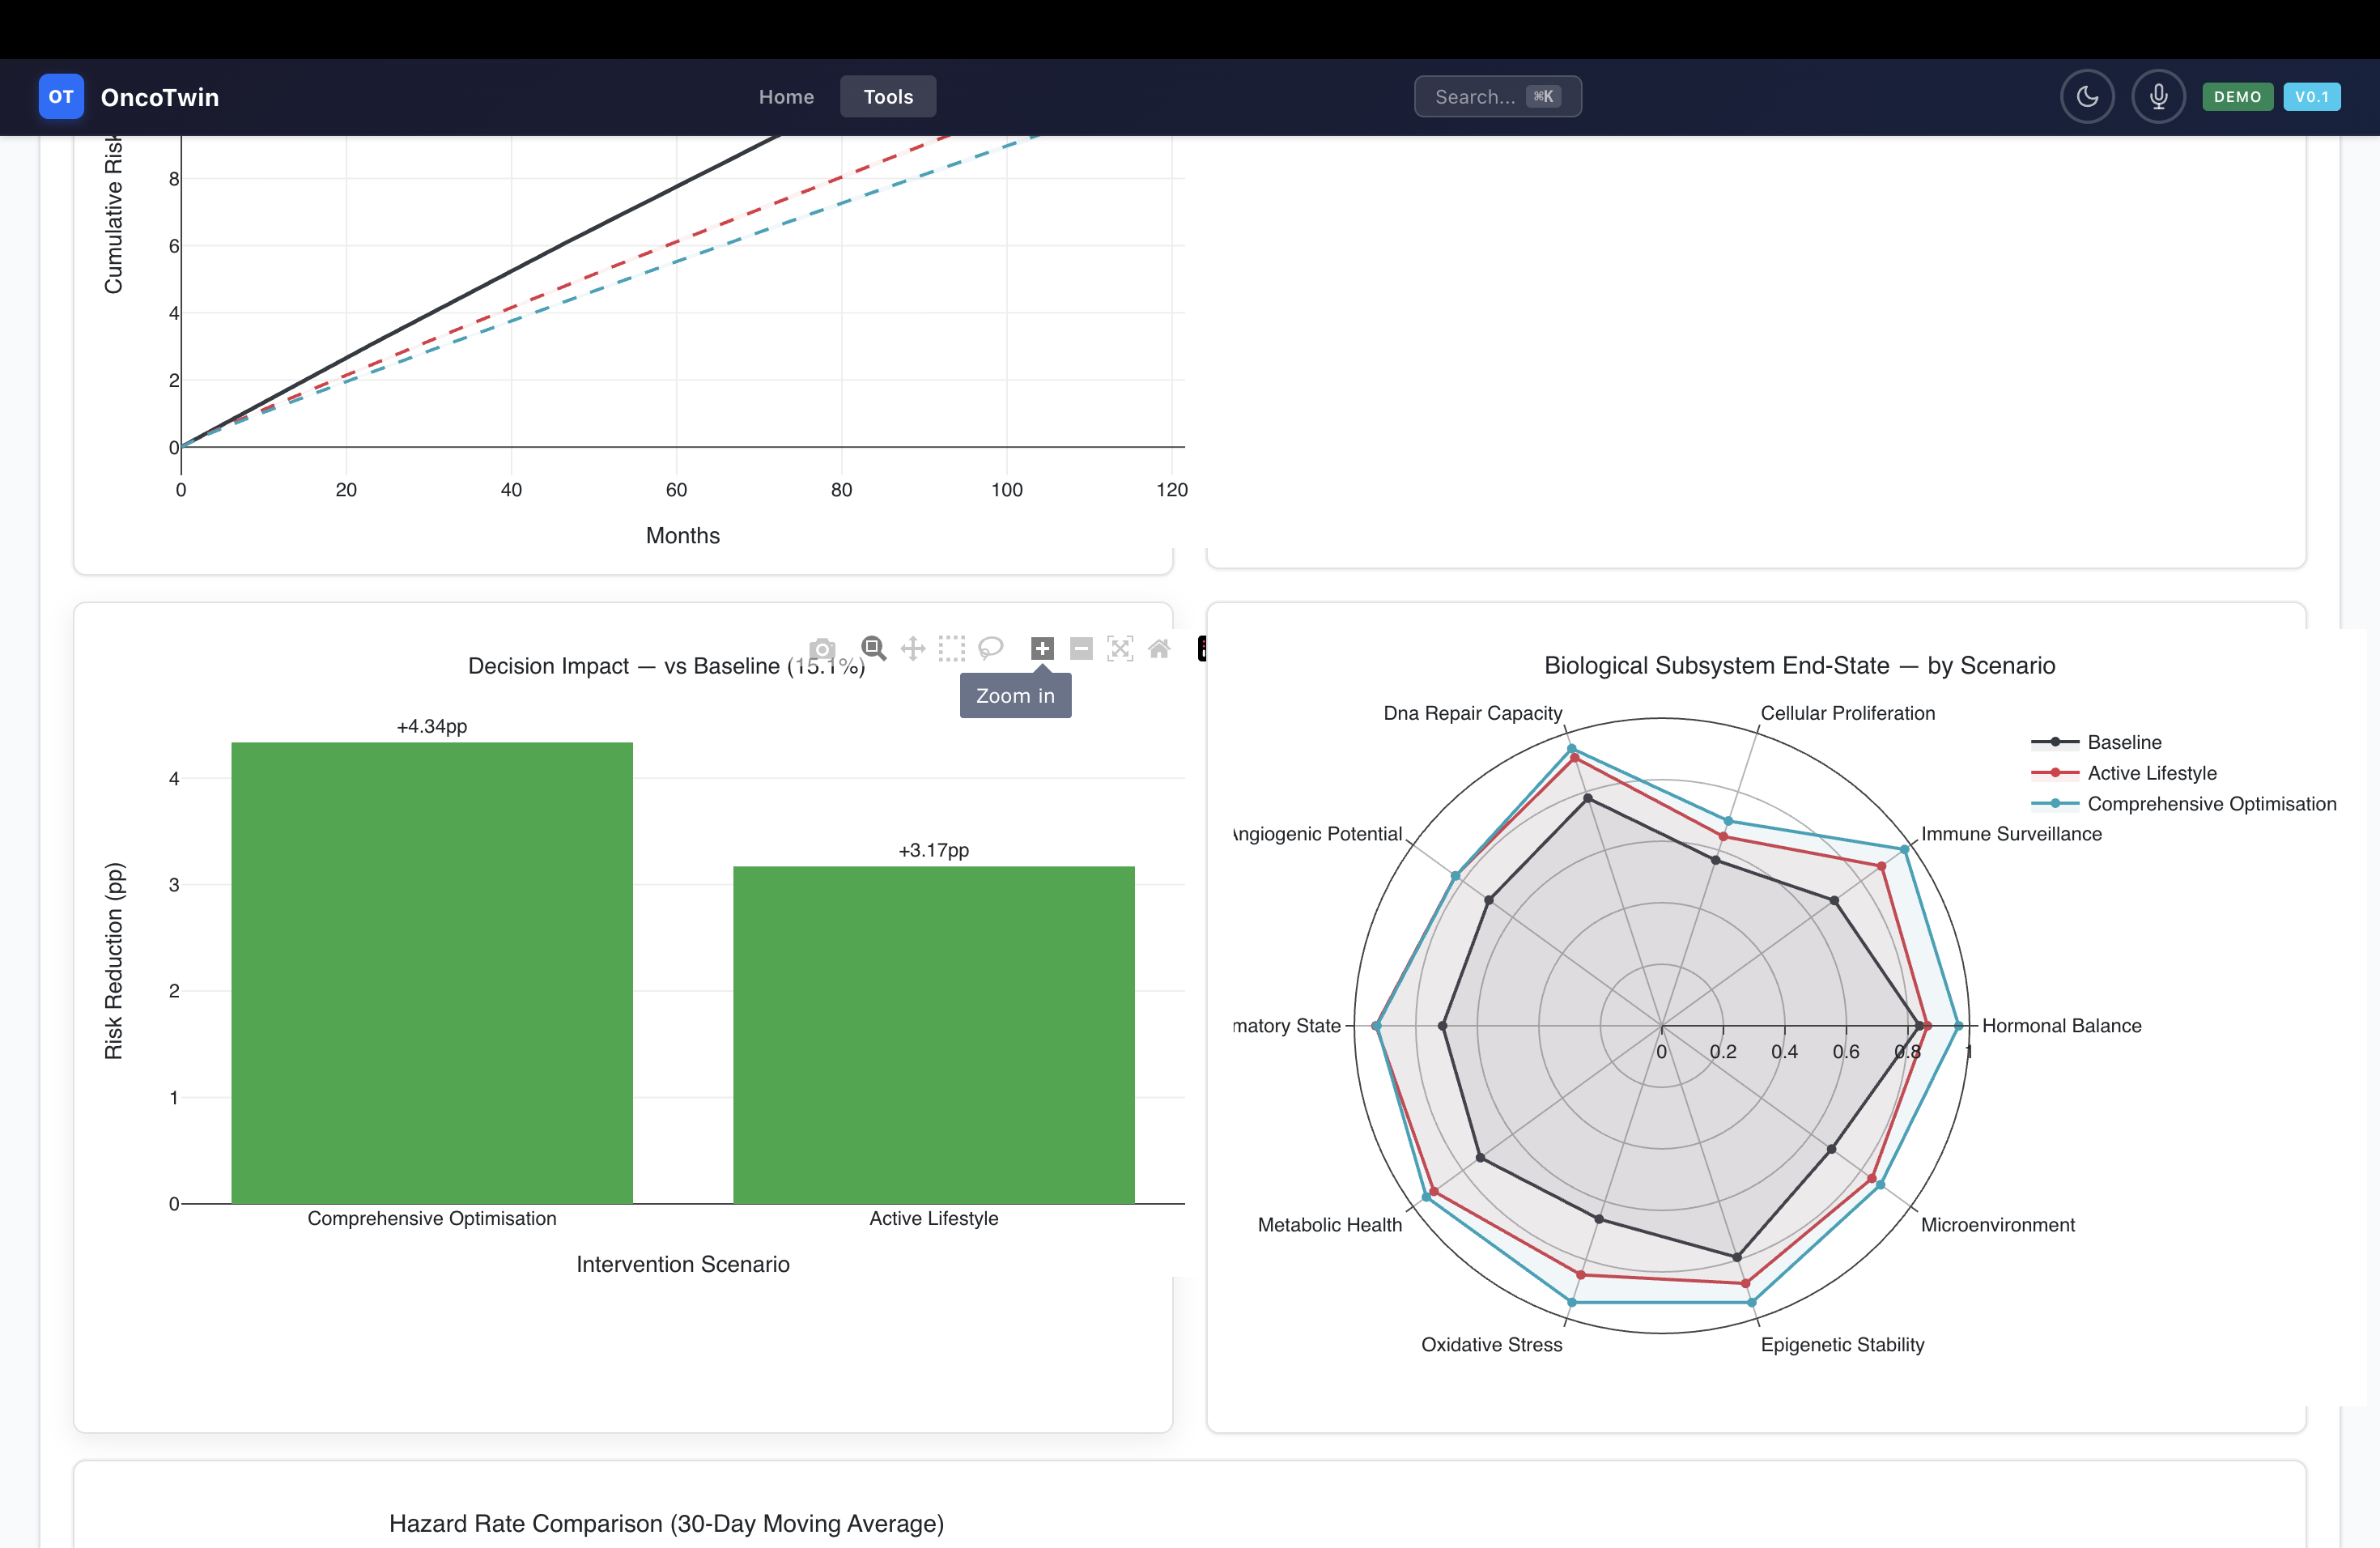Download the bar chart as PNG via the camera icon

point(822,649)
